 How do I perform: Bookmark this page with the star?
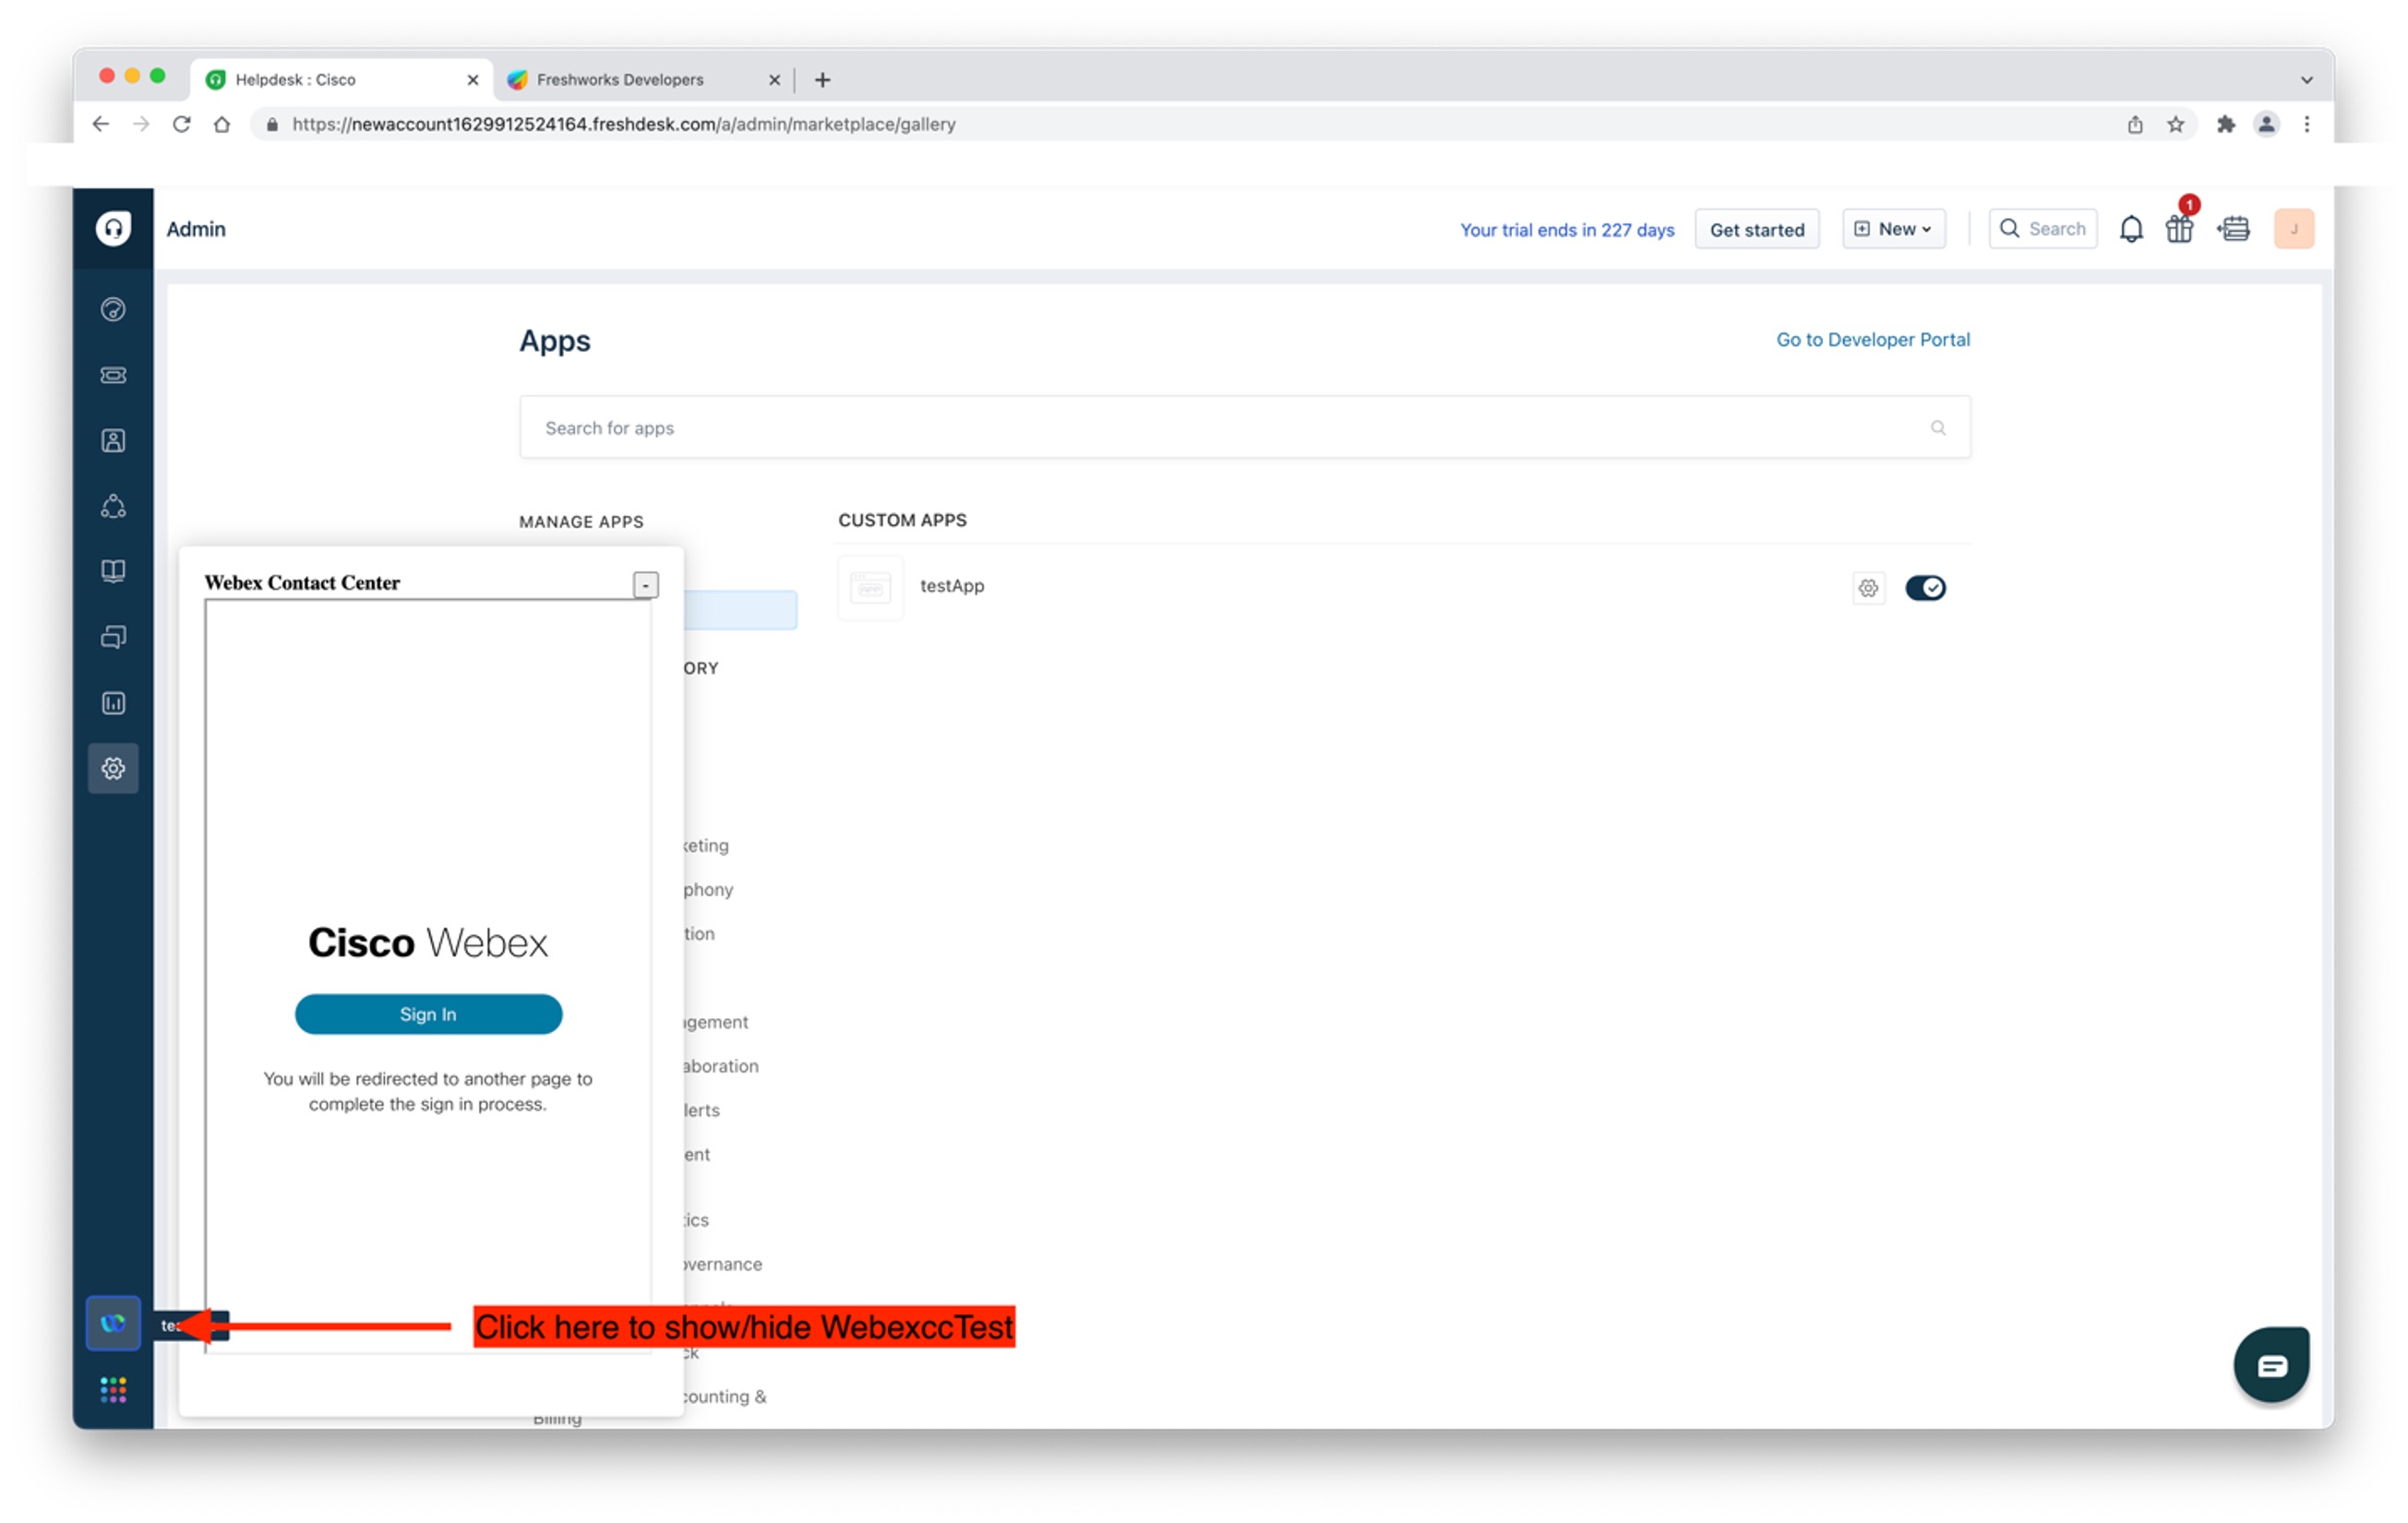click(2175, 124)
